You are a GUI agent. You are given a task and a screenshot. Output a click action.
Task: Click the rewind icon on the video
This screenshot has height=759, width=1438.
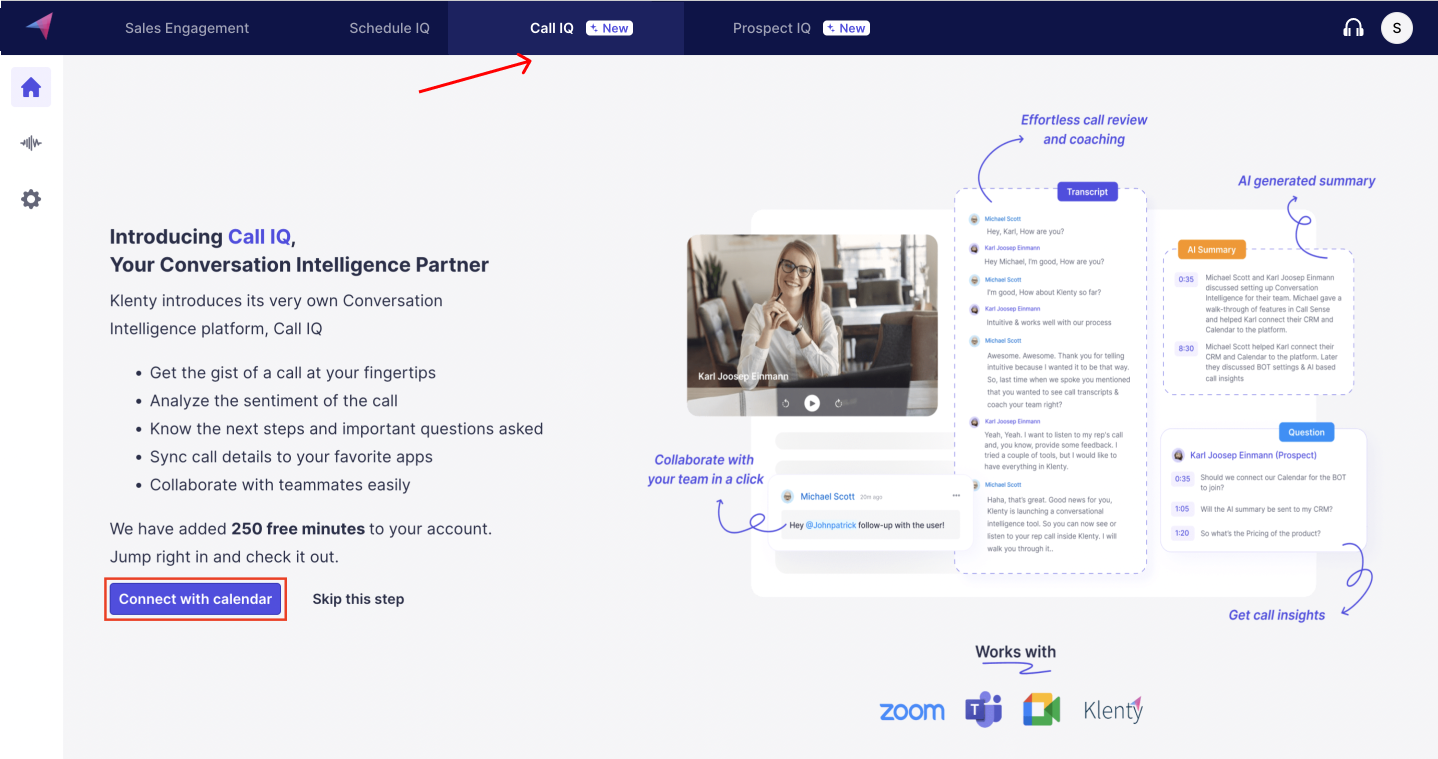click(786, 403)
